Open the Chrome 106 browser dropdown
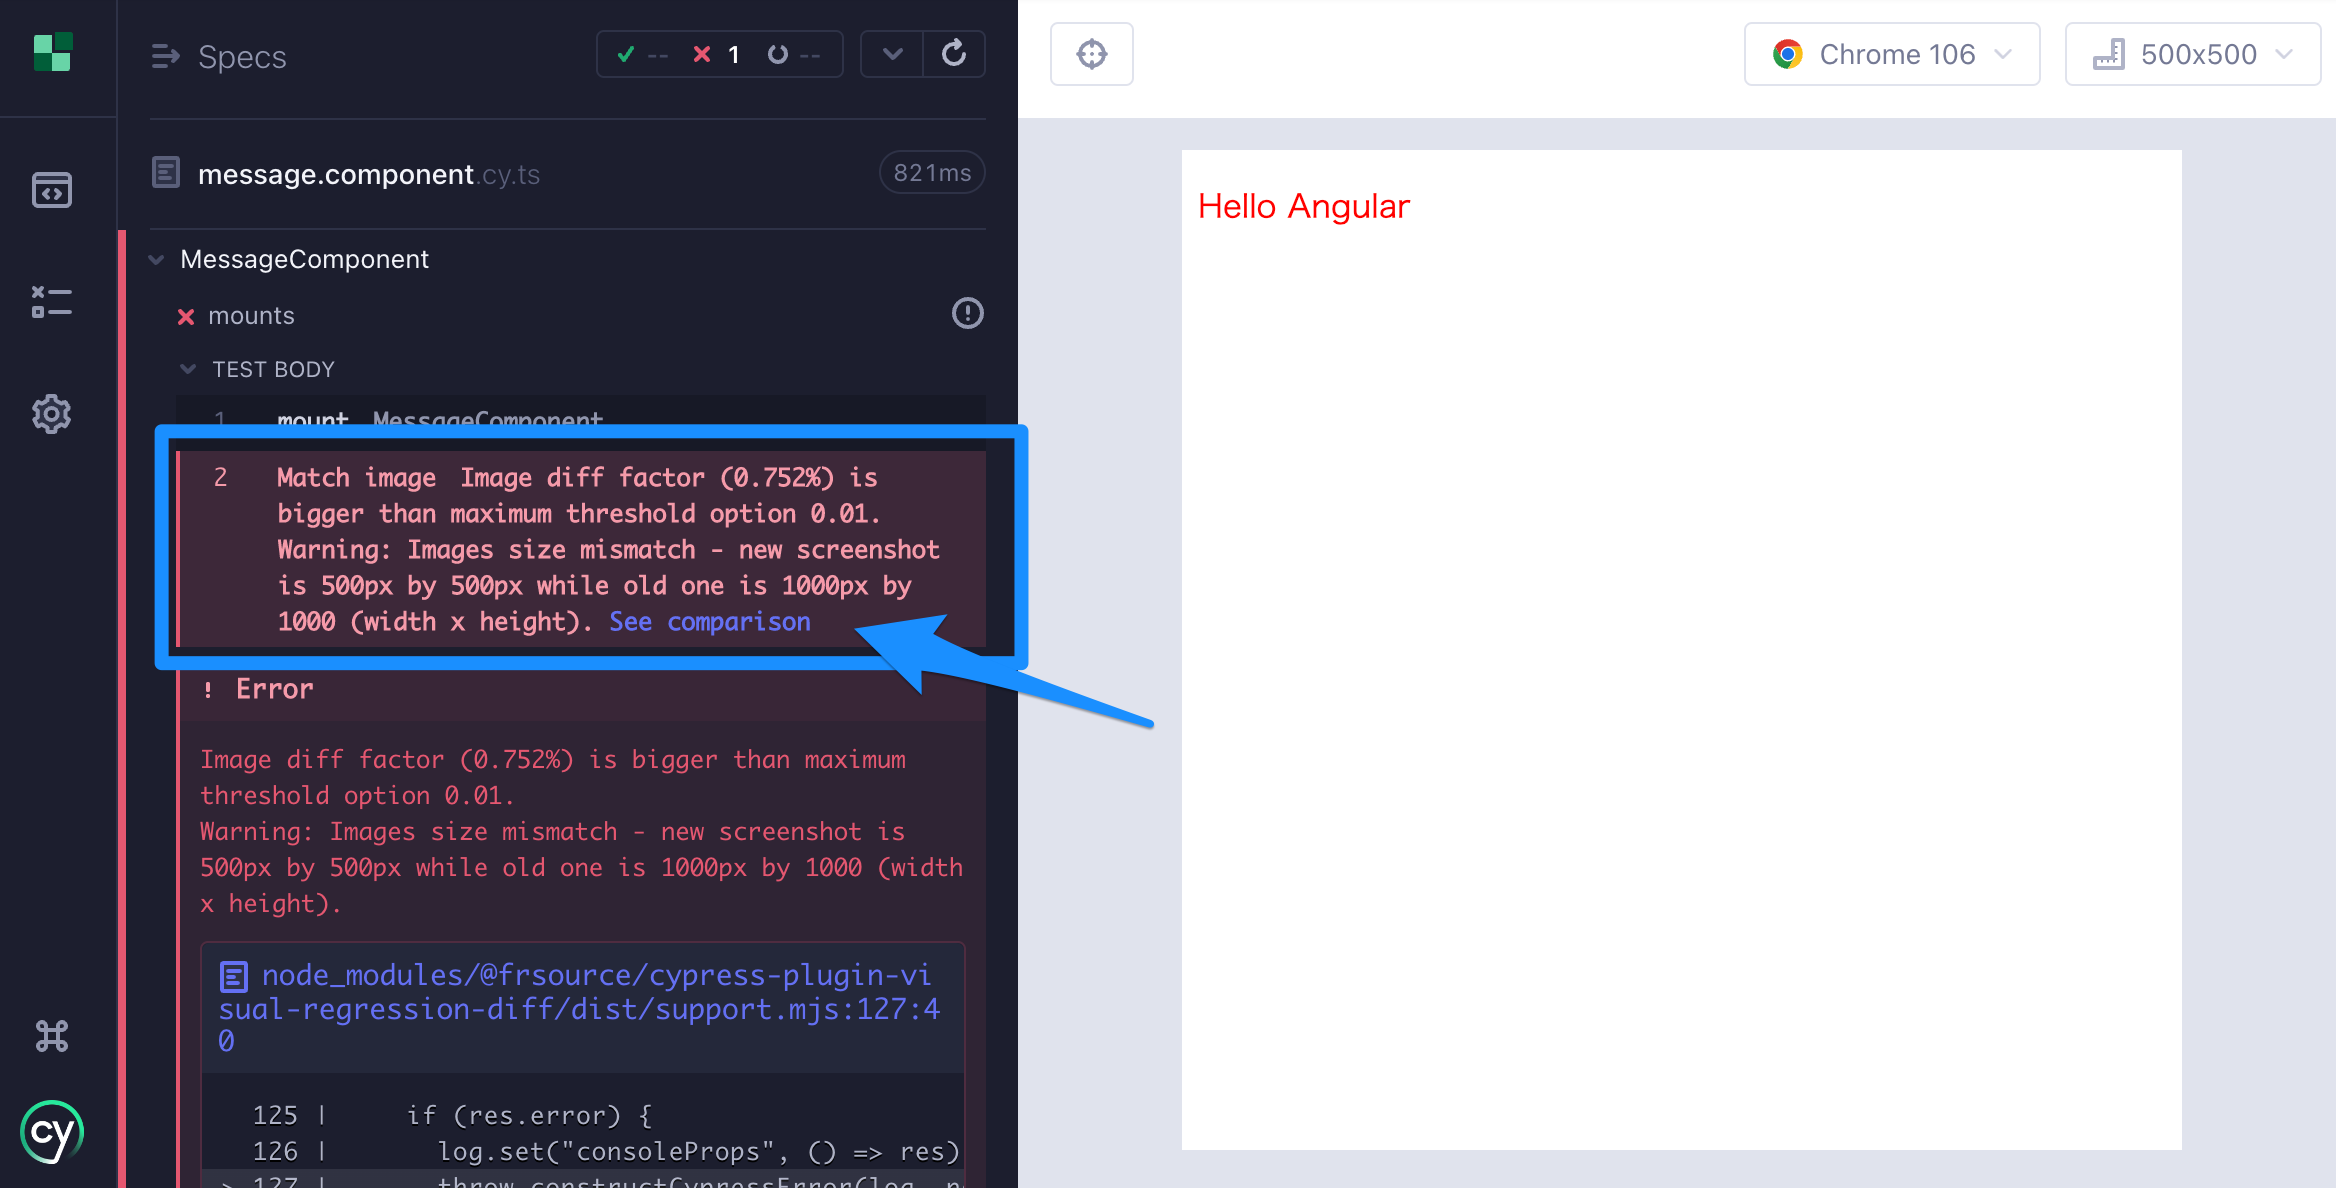The width and height of the screenshot is (2336, 1188). coord(1891,54)
